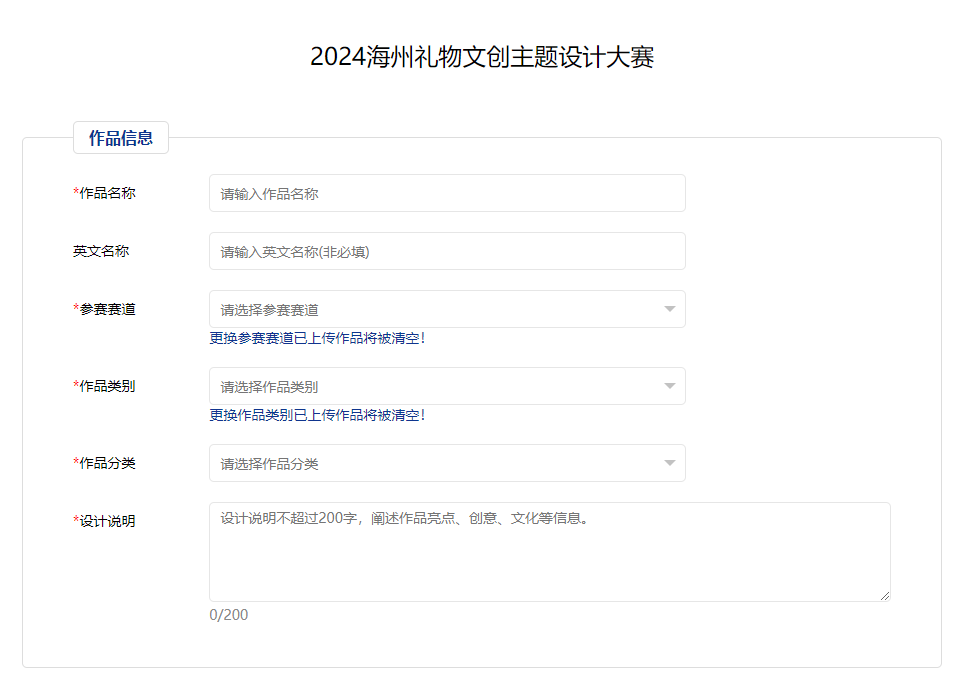Click the 设计说明 field label
This screenshot has height=683, width=965.
click(106, 521)
